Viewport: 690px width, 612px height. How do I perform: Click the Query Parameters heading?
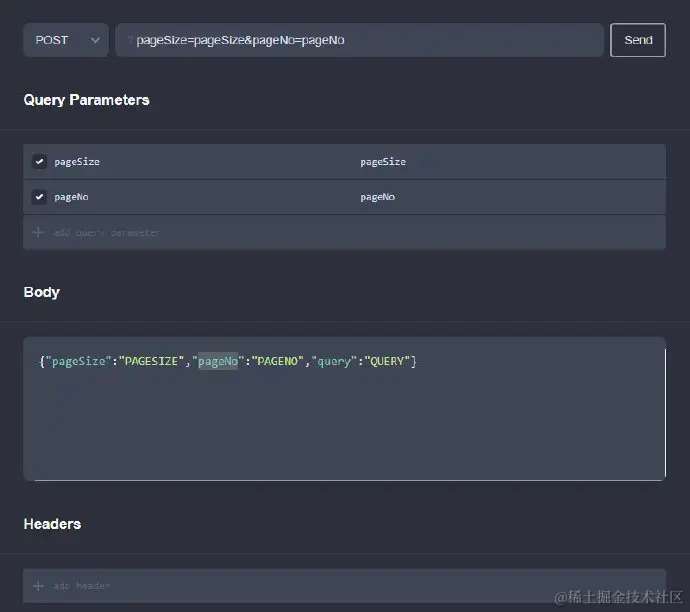(87, 100)
